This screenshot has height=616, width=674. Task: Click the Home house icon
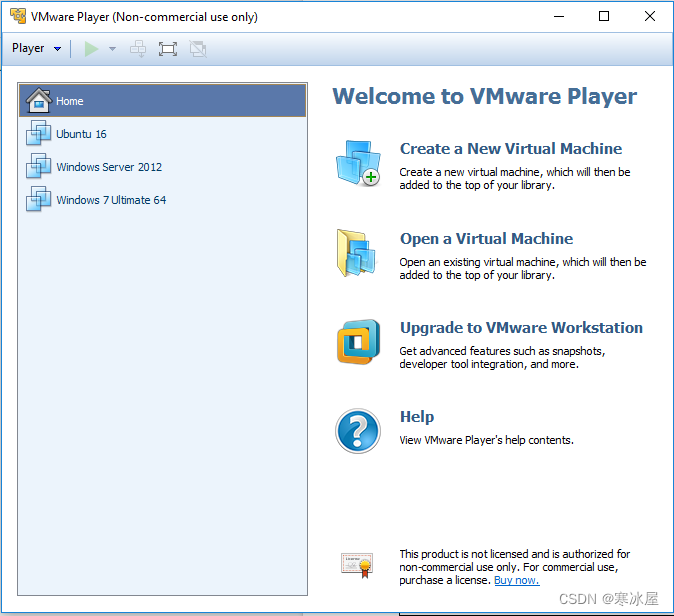pos(39,100)
